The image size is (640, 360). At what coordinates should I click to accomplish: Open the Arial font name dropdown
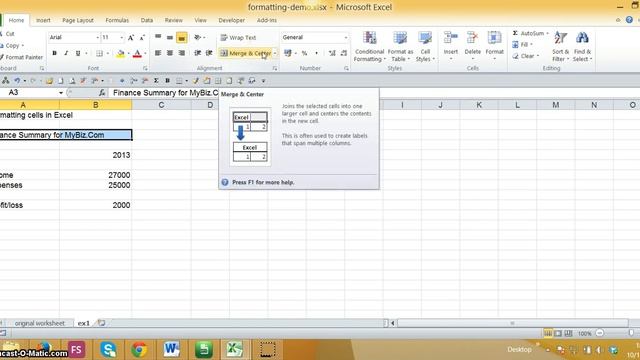(97, 38)
